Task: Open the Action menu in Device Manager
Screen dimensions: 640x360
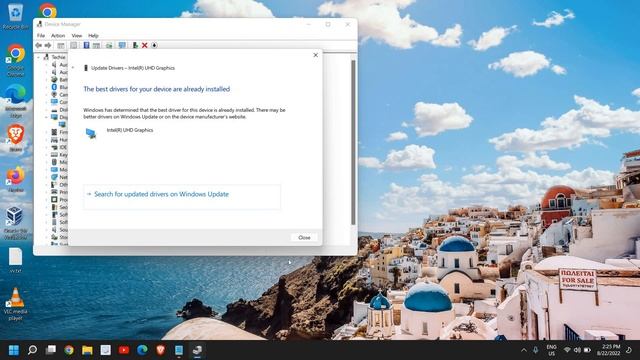Action: pos(58,36)
